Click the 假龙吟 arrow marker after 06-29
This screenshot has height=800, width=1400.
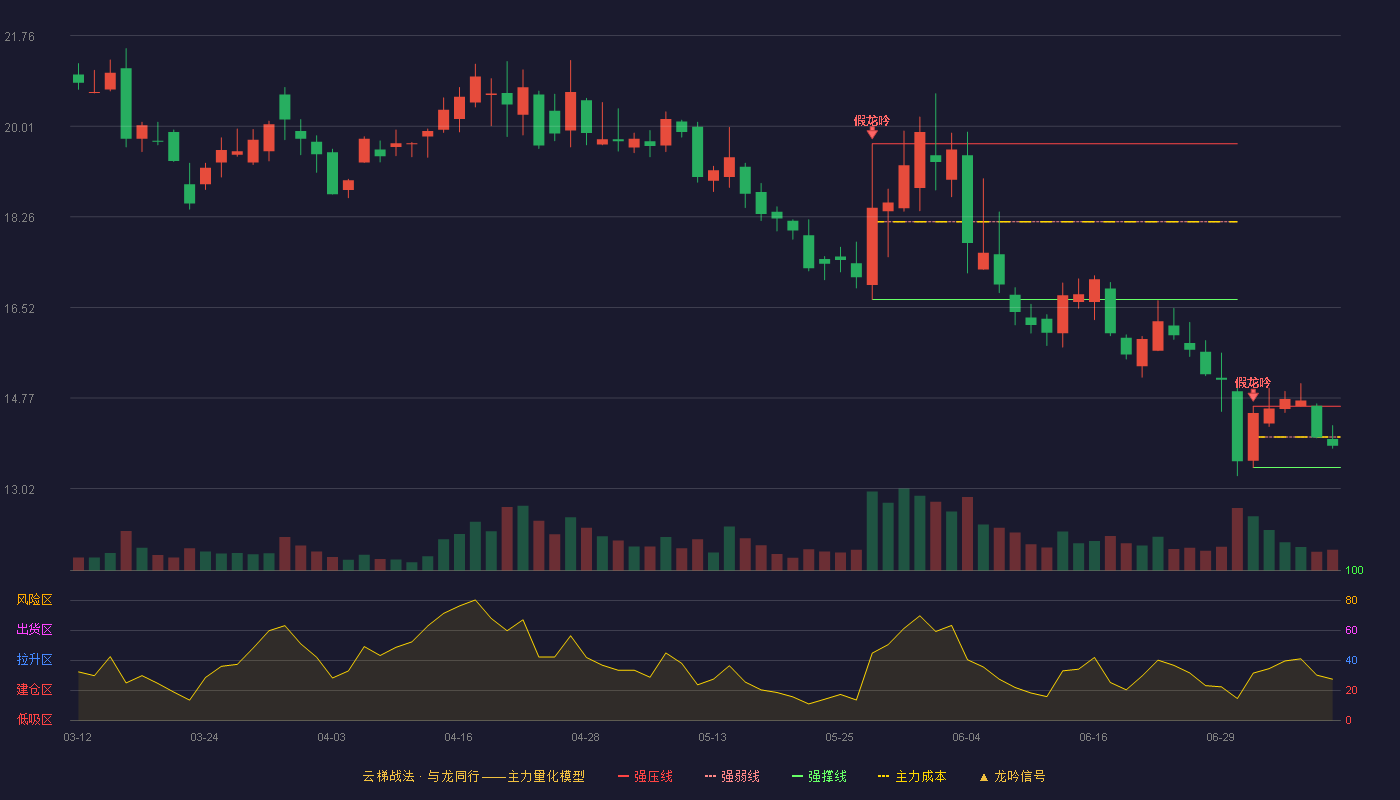click(1253, 395)
